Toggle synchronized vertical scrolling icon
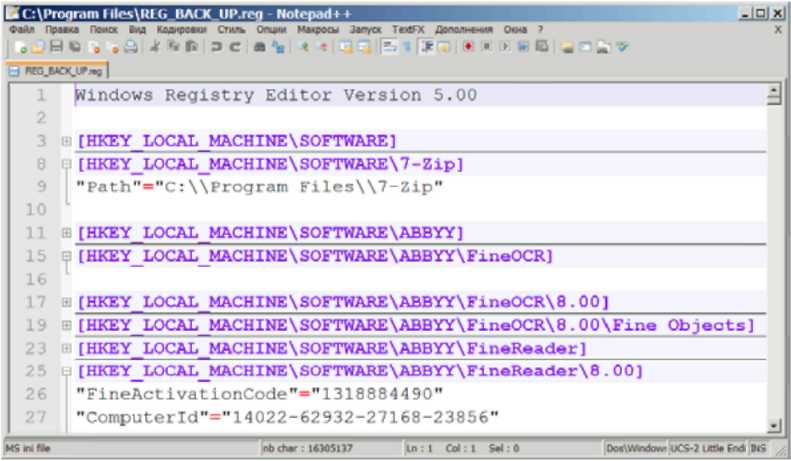Viewport: 791px width, 461px height. pyautogui.click(x=346, y=47)
